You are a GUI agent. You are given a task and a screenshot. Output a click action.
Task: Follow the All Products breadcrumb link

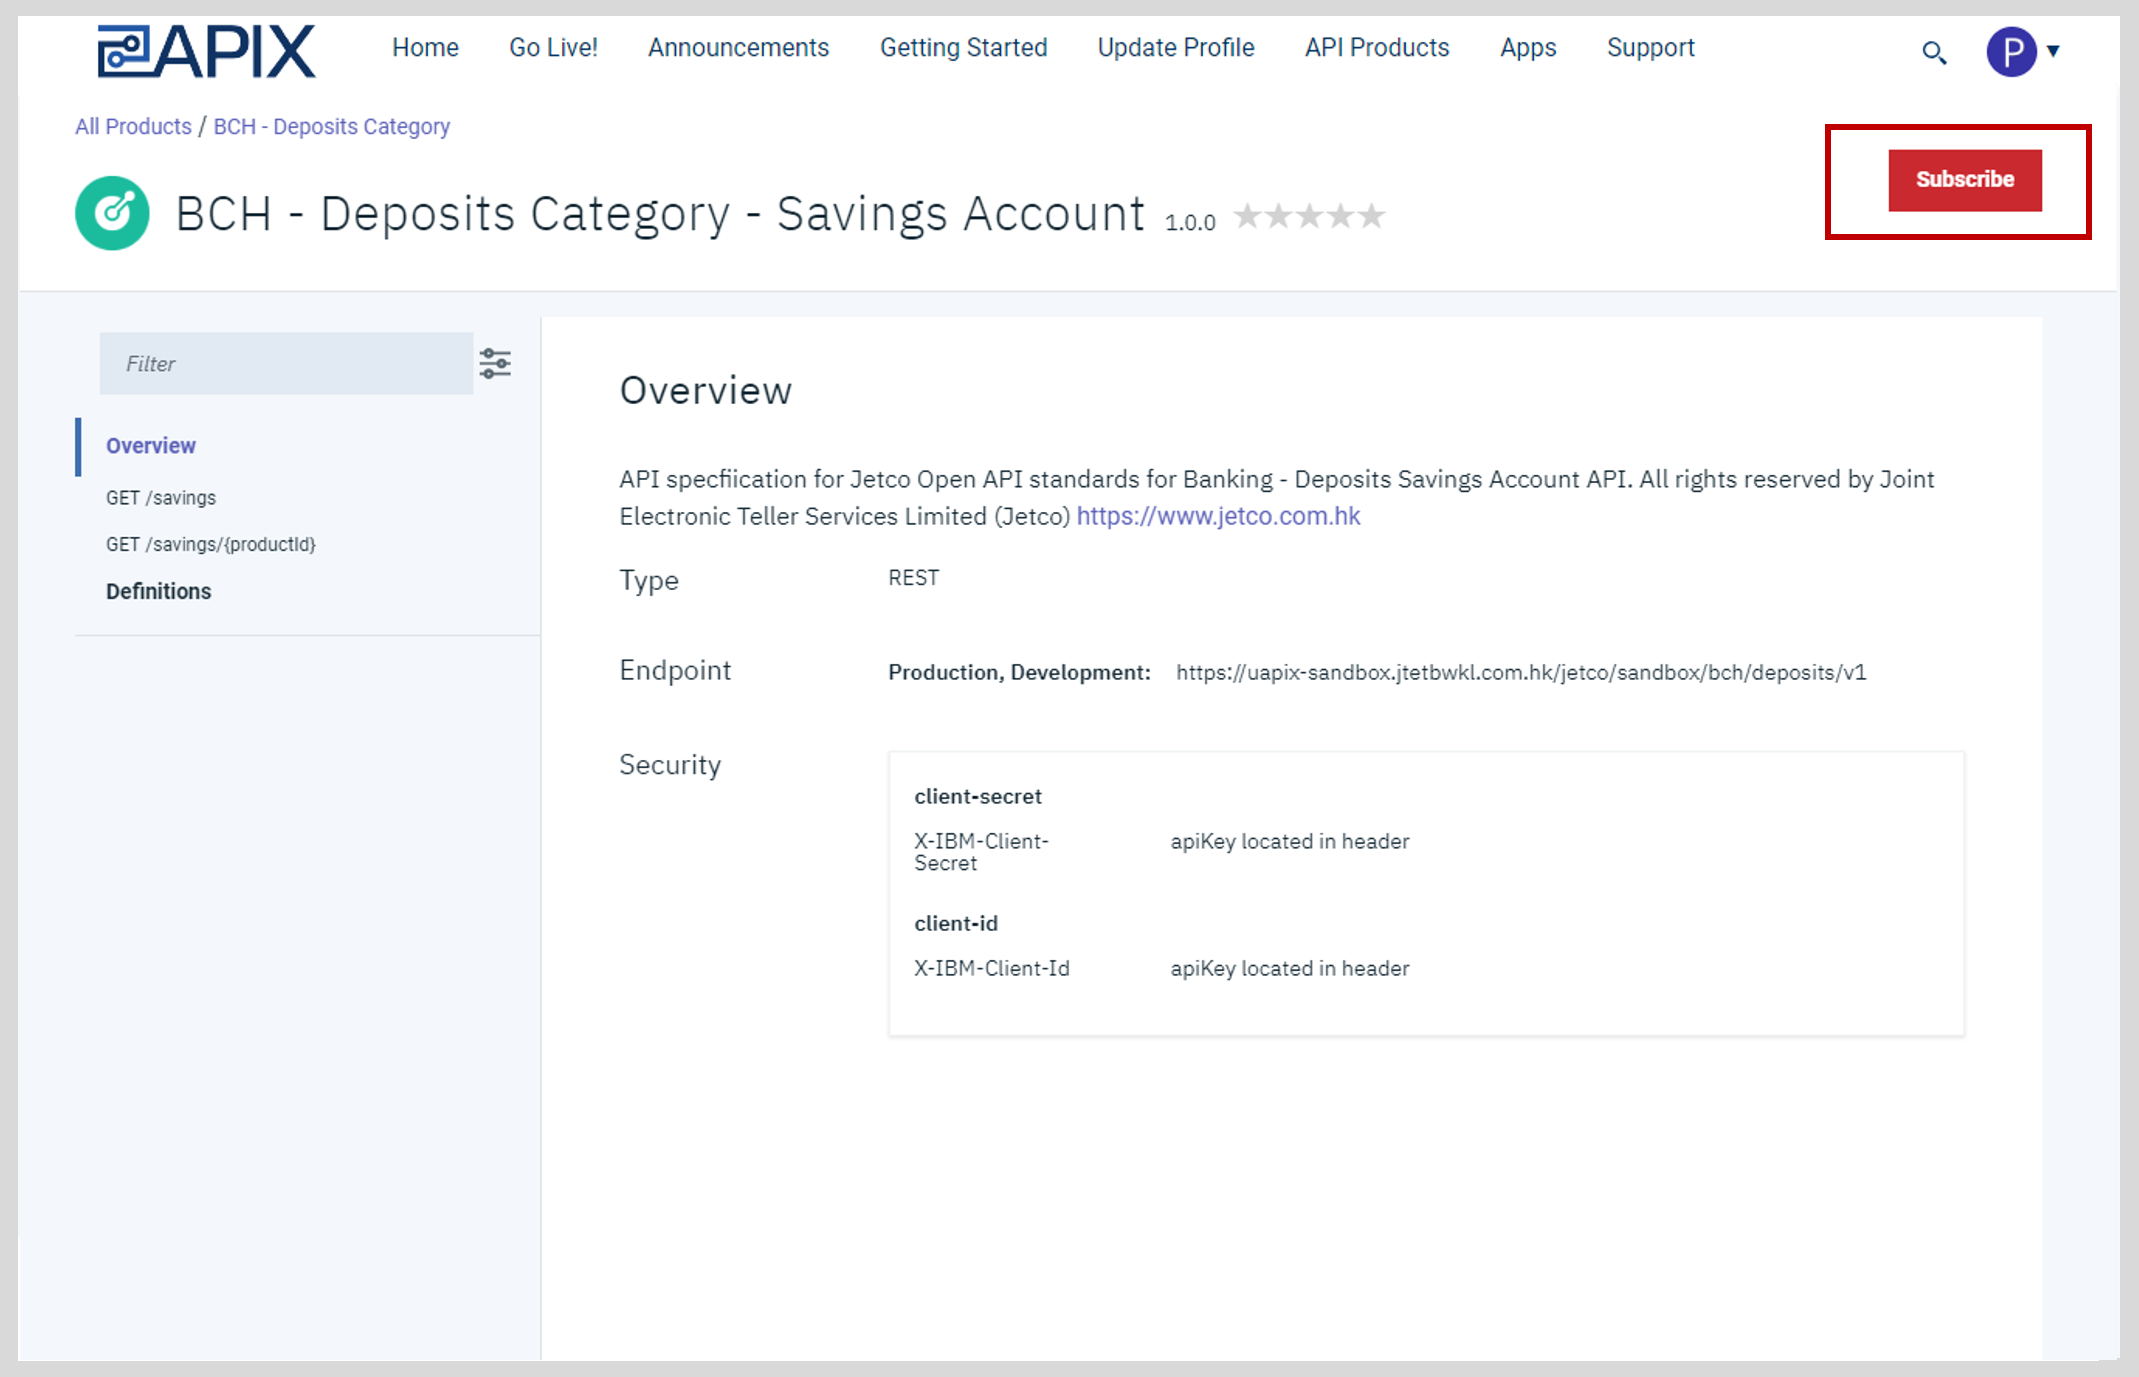coord(133,126)
